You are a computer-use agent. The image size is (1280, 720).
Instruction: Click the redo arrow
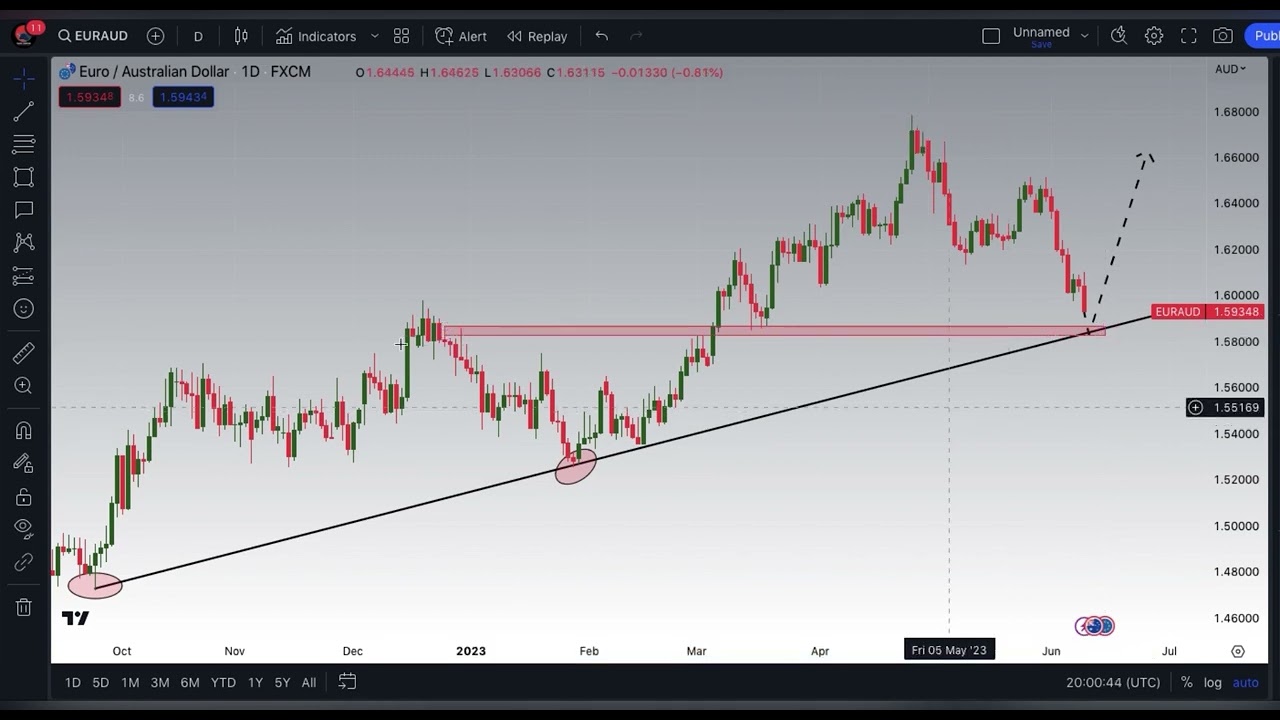click(636, 36)
